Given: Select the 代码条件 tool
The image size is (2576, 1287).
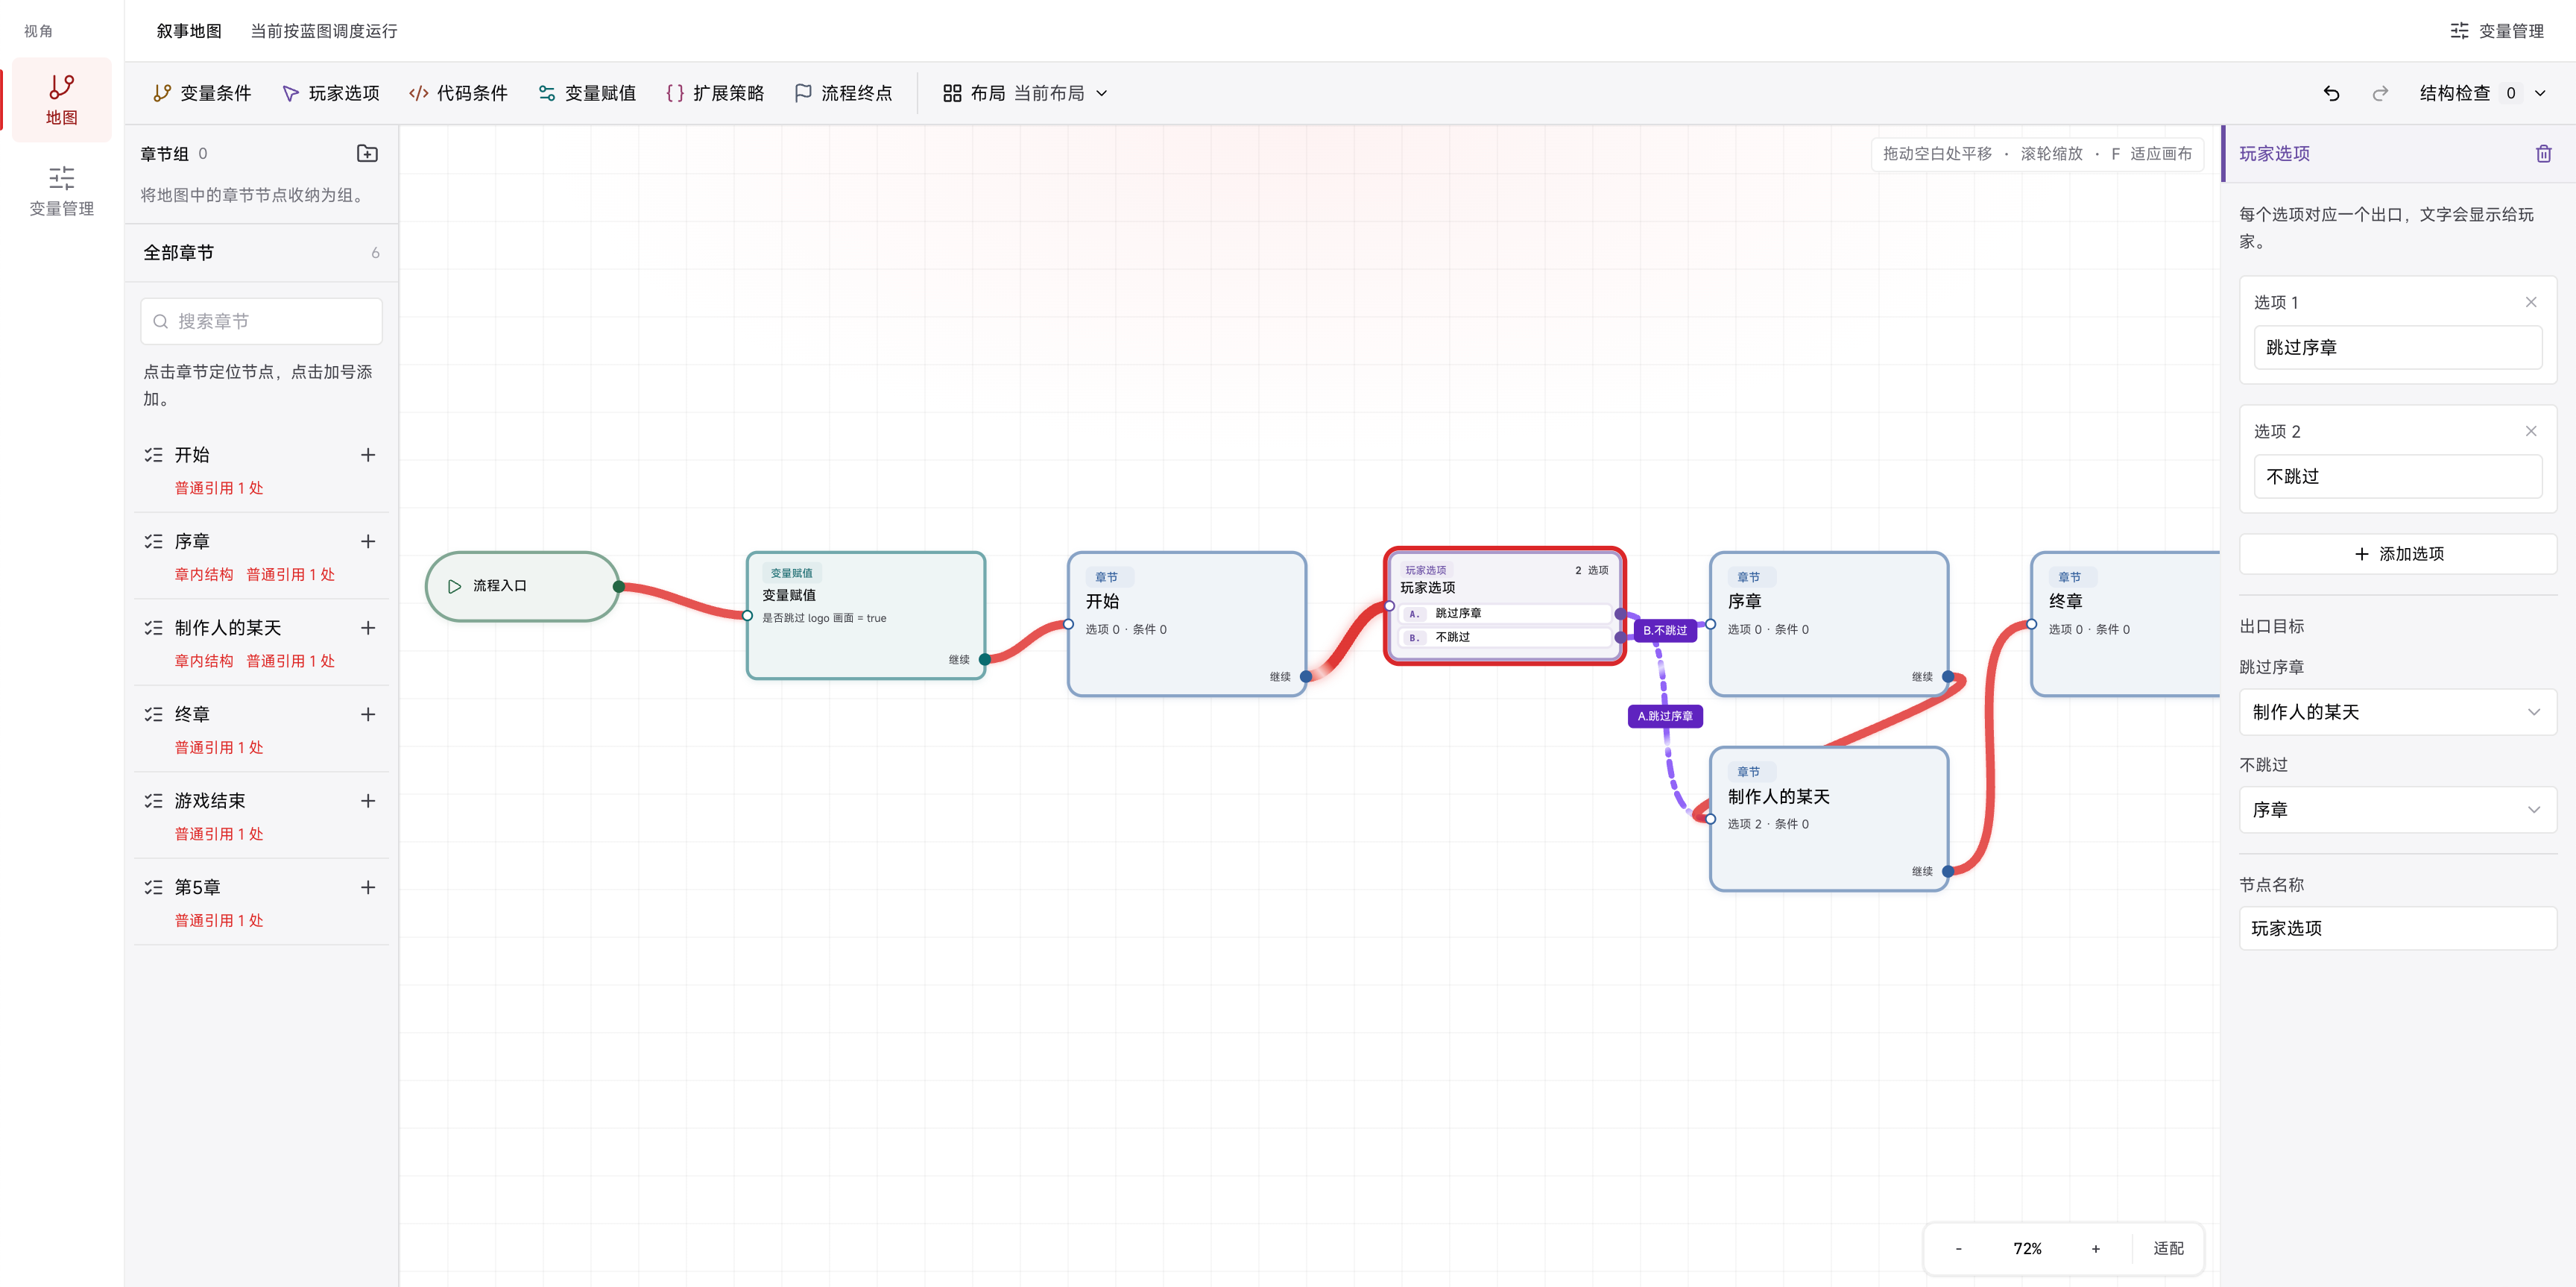Looking at the screenshot, I should (458, 93).
